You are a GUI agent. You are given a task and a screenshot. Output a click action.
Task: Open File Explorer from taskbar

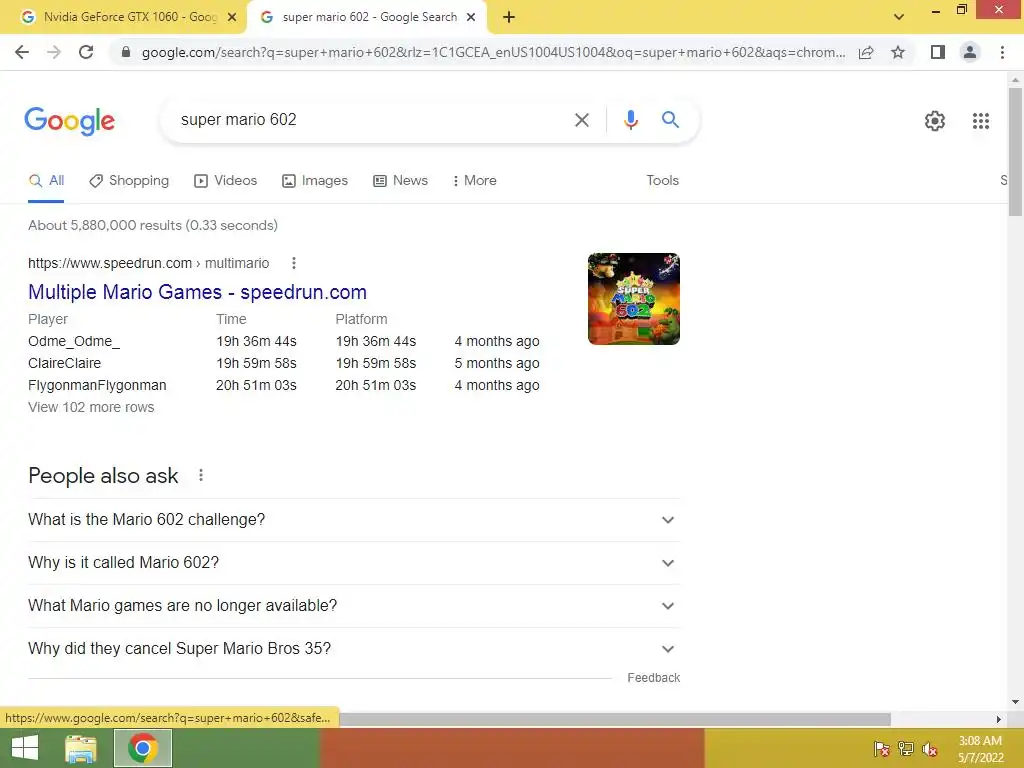(x=81, y=748)
